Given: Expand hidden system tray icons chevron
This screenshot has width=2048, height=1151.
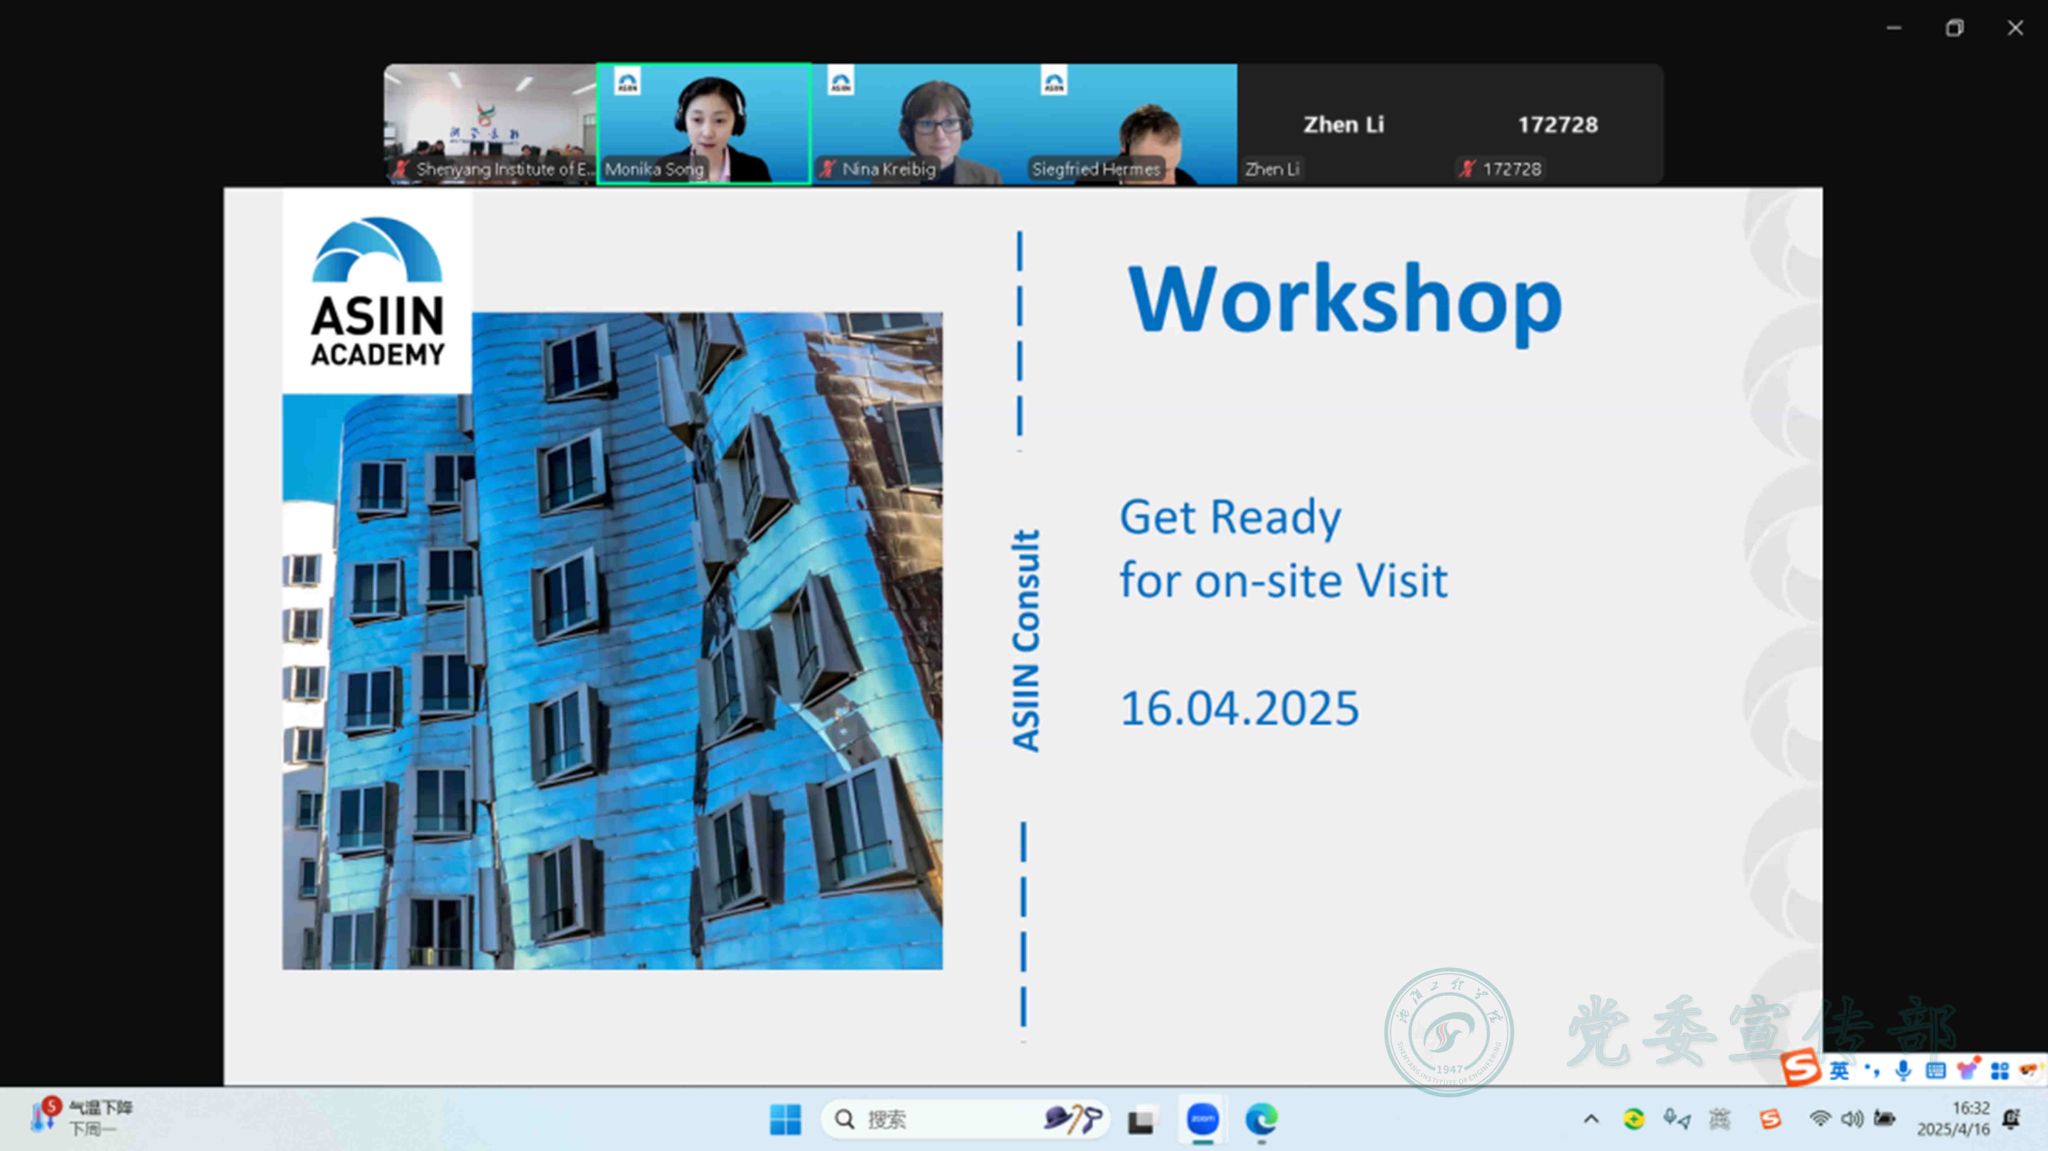Looking at the screenshot, I should (1591, 1119).
